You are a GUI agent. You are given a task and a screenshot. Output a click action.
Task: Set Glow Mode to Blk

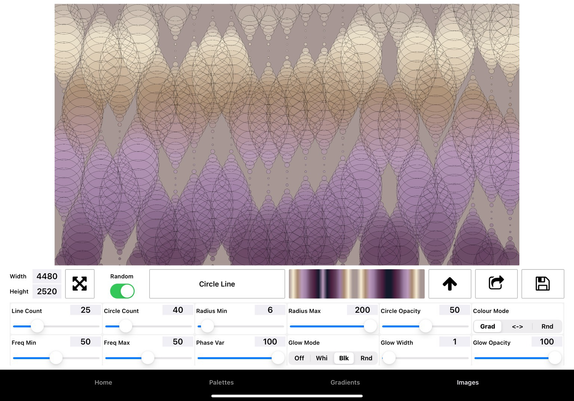[344, 358]
